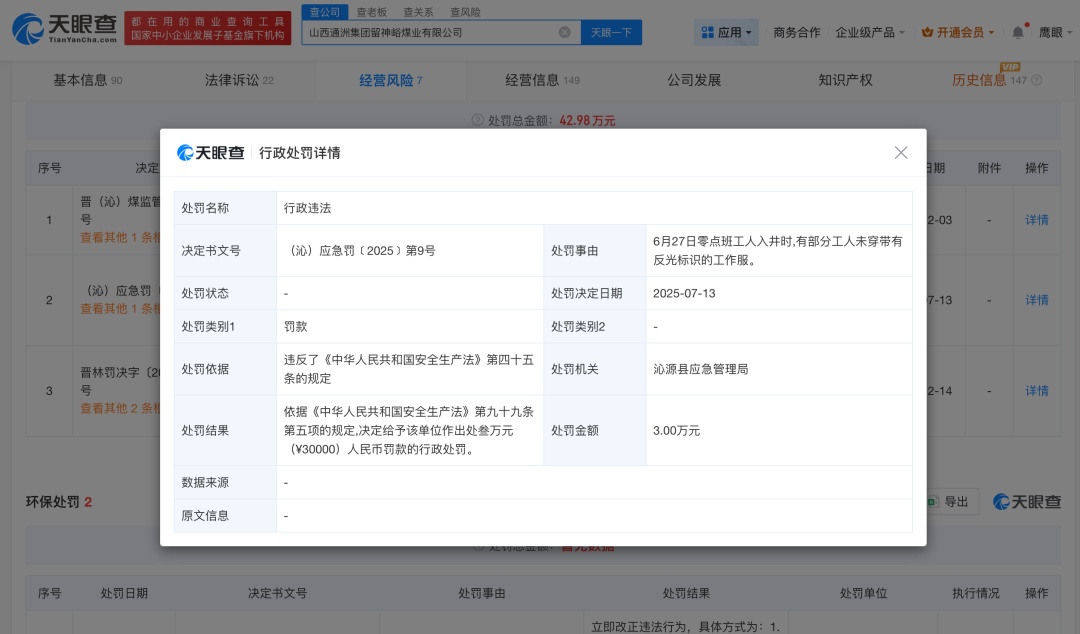
Task: Go to the 法律诉讼 section tab
Action: point(239,80)
